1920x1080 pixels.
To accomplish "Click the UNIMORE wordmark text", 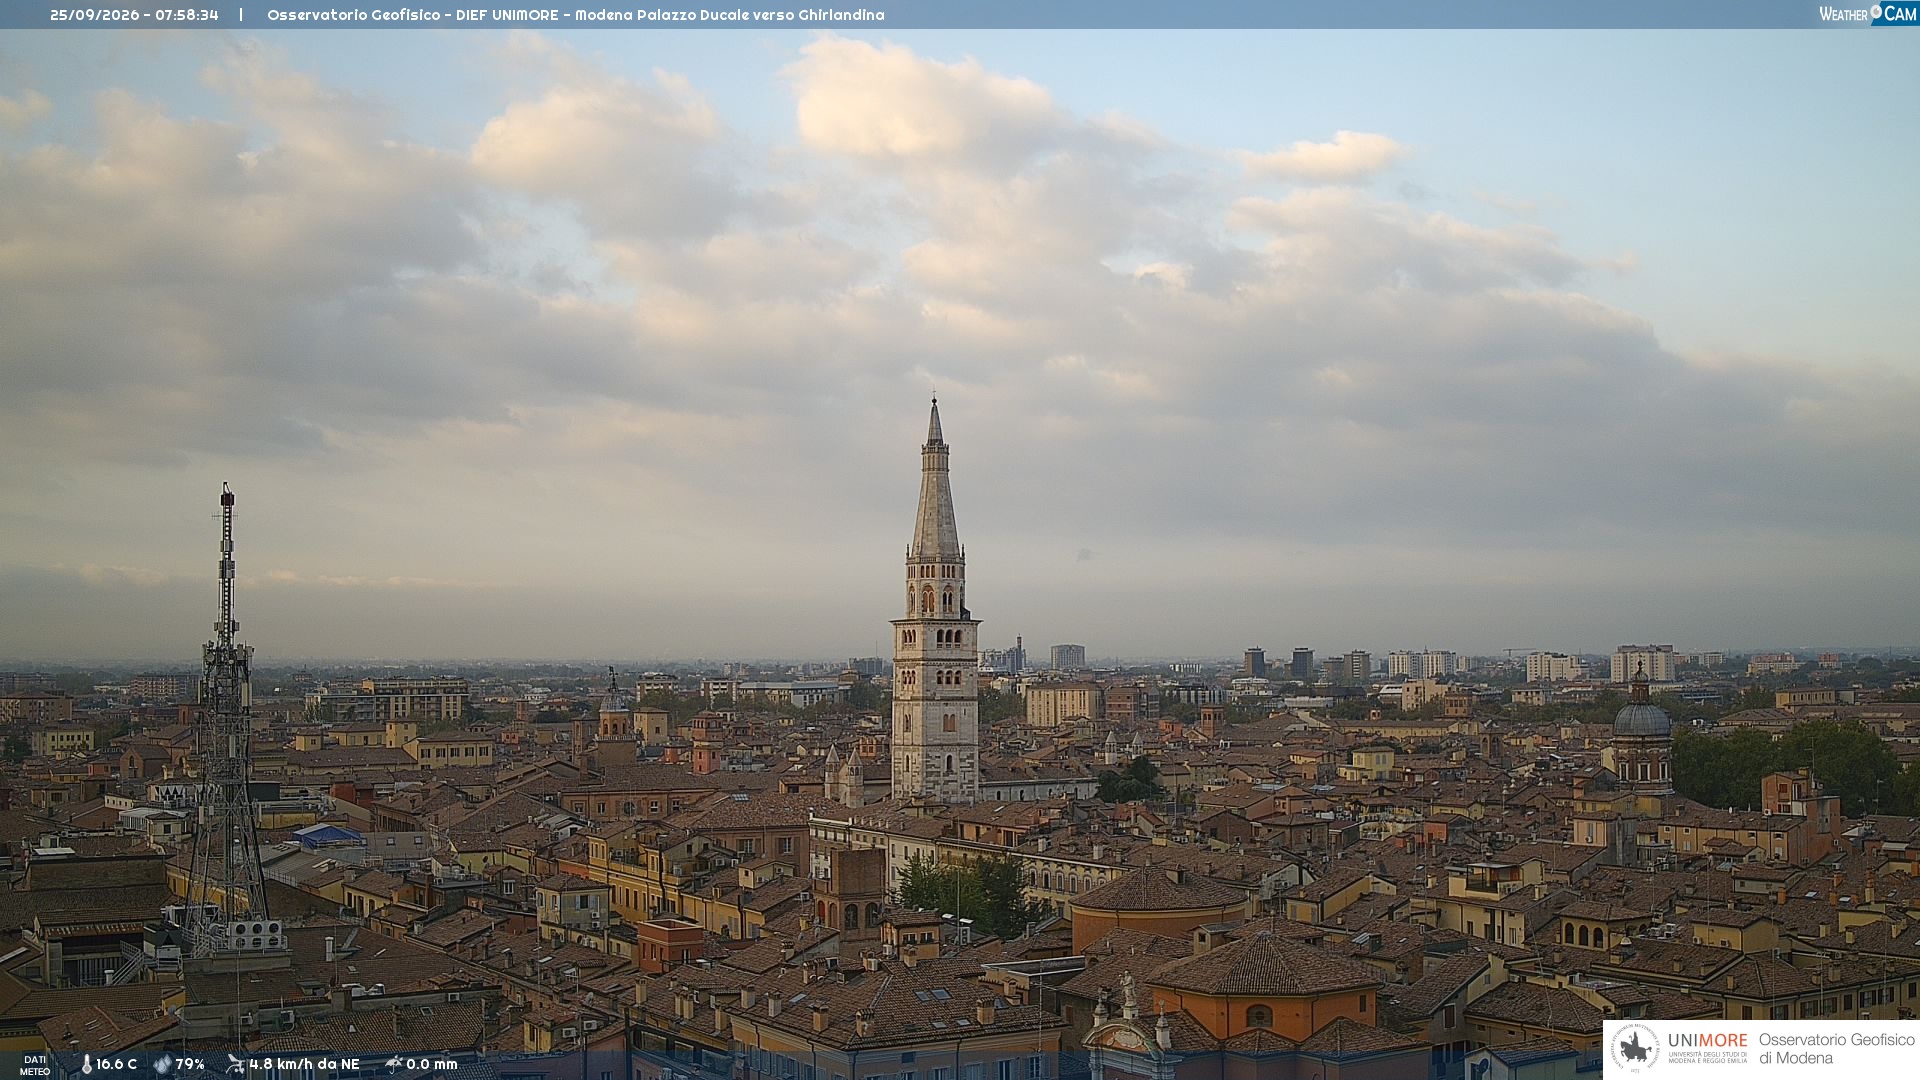I will [1707, 1041].
